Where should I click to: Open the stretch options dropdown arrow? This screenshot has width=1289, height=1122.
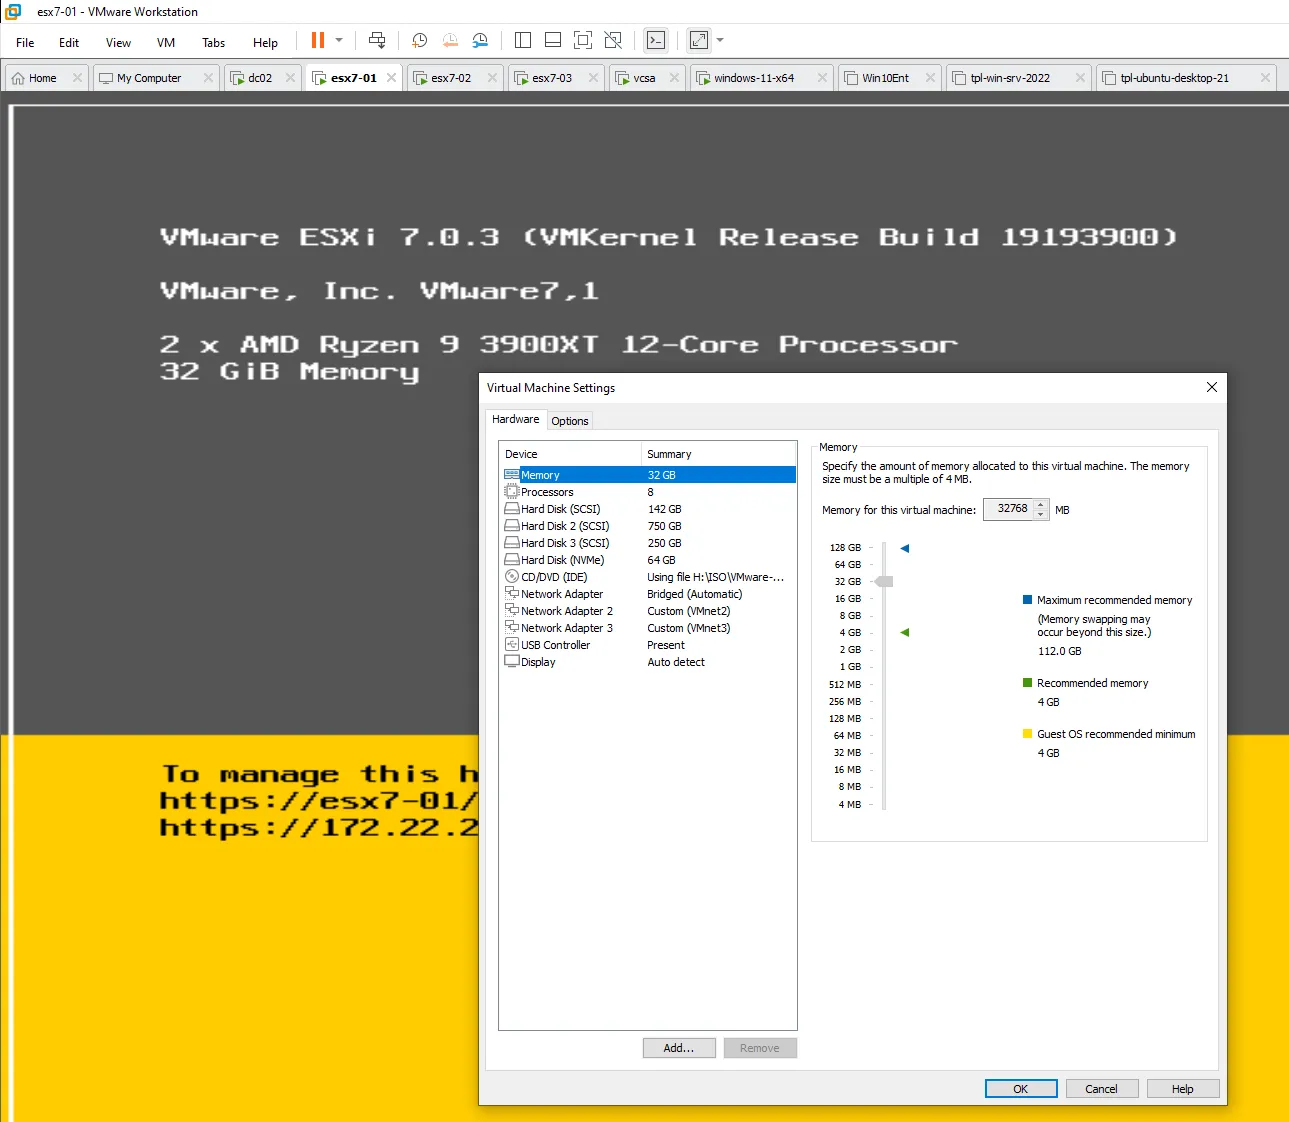click(x=720, y=40)
